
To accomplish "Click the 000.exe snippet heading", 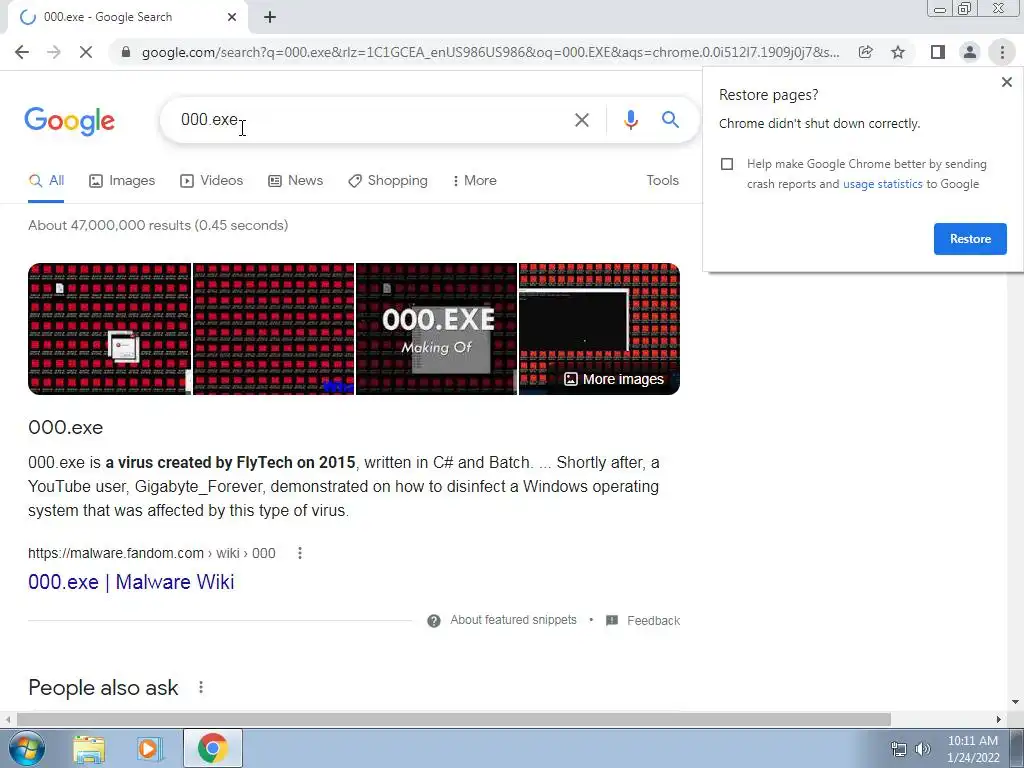I will click(65, 427).
